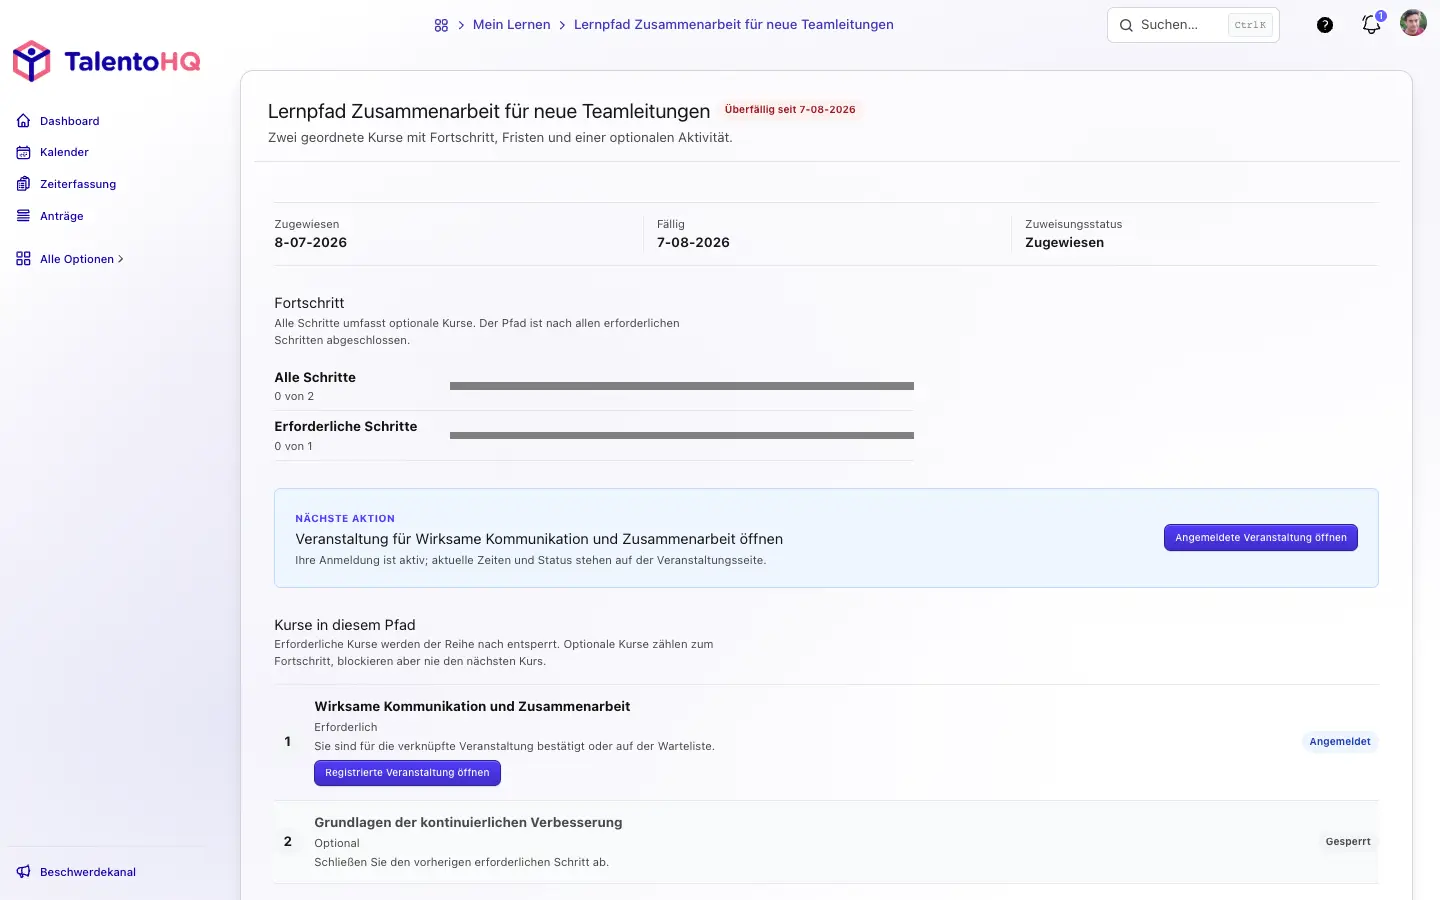Click Registrierte Veranstaltung öffnen button
Image resolution: width=1440 pixels, height=900 pixels.
[407, 773]
